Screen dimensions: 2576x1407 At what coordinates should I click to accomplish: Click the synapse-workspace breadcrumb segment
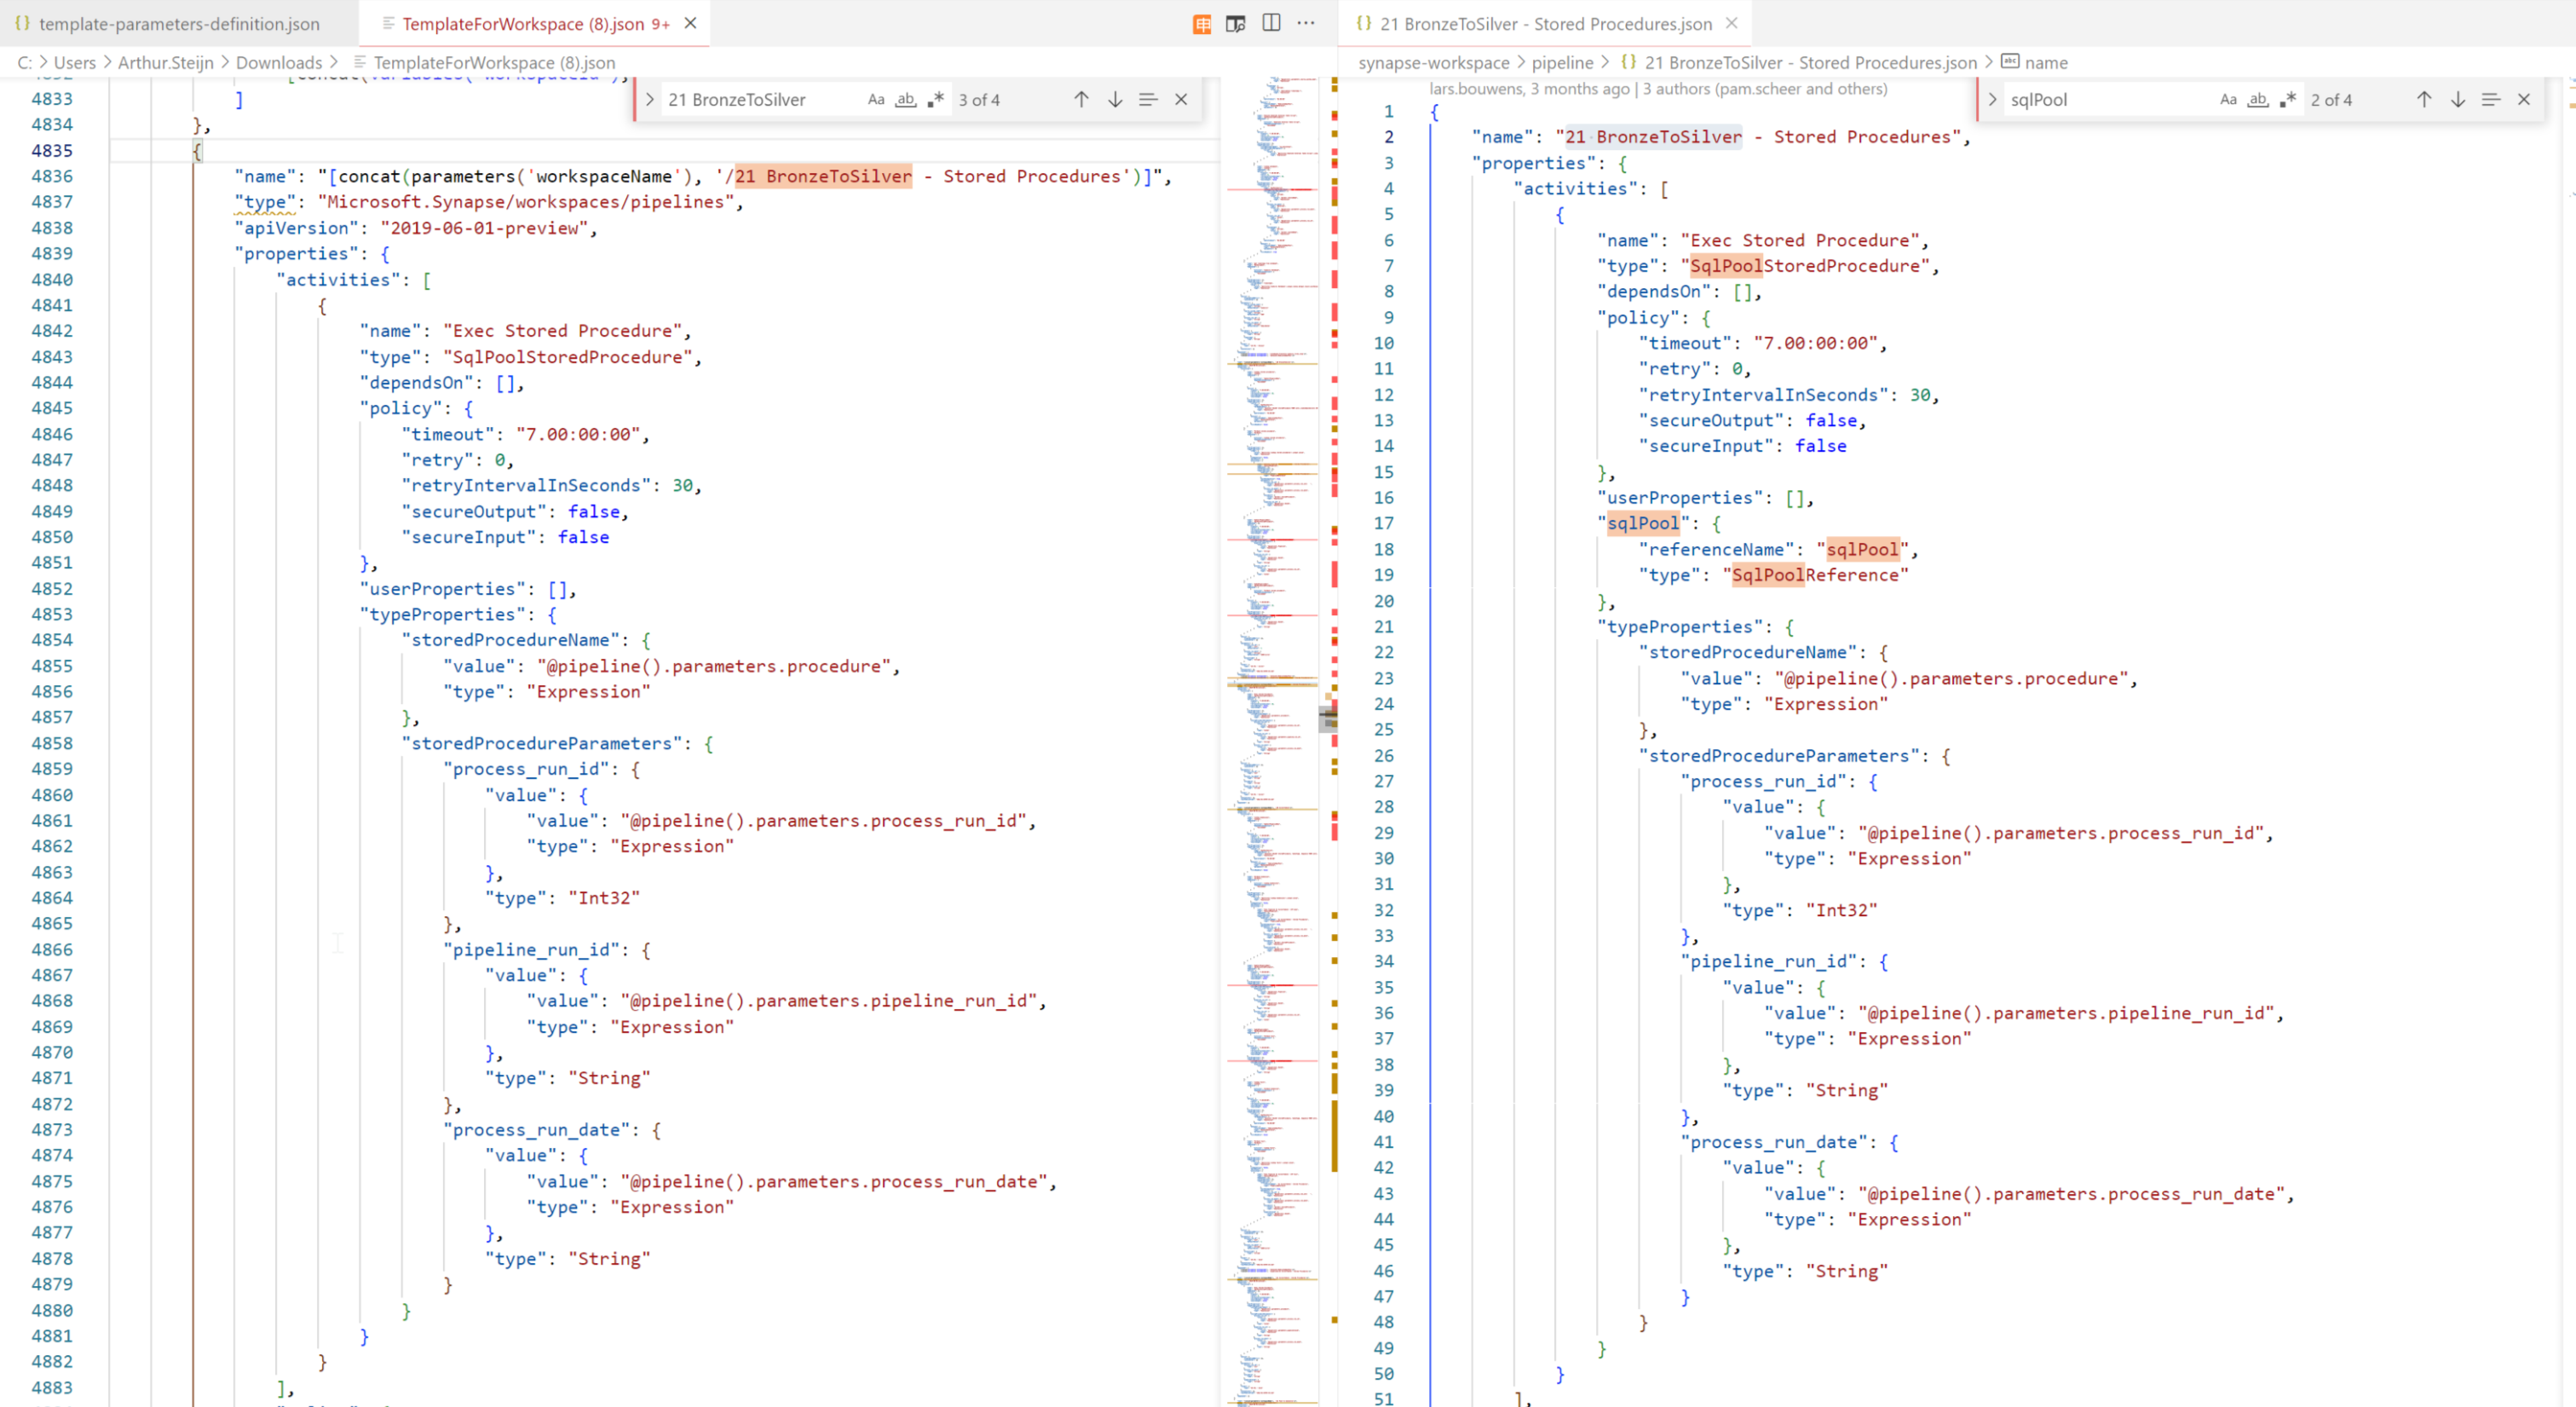click(1433, 63)
